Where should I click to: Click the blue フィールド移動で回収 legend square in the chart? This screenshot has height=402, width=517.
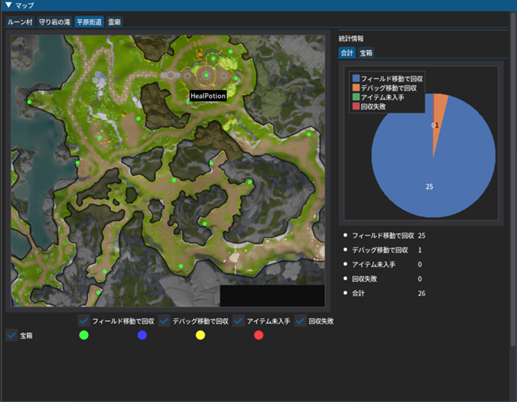point(356,79)
